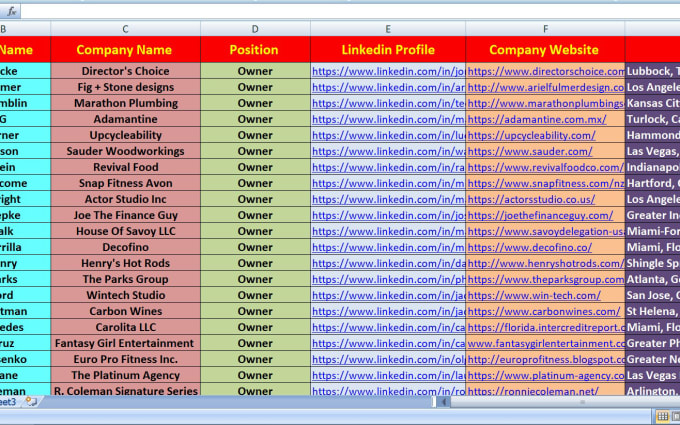Viewport: 680px width, 425px height.
Task: Open the decofino.co link
Action: [530, 248]
